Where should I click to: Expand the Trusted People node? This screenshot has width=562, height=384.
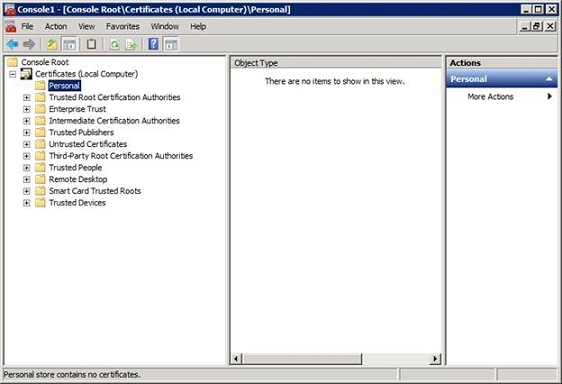pos(27,168)
